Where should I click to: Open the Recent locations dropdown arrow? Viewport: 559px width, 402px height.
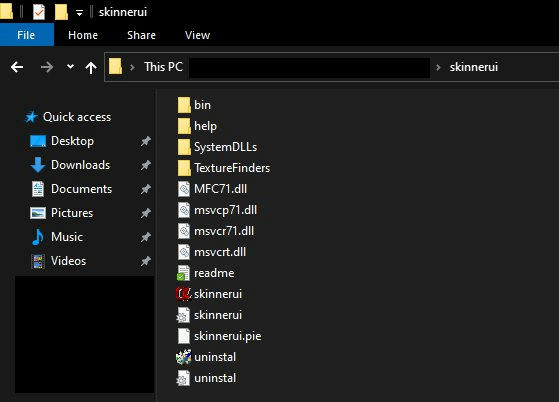pos(71,67)
